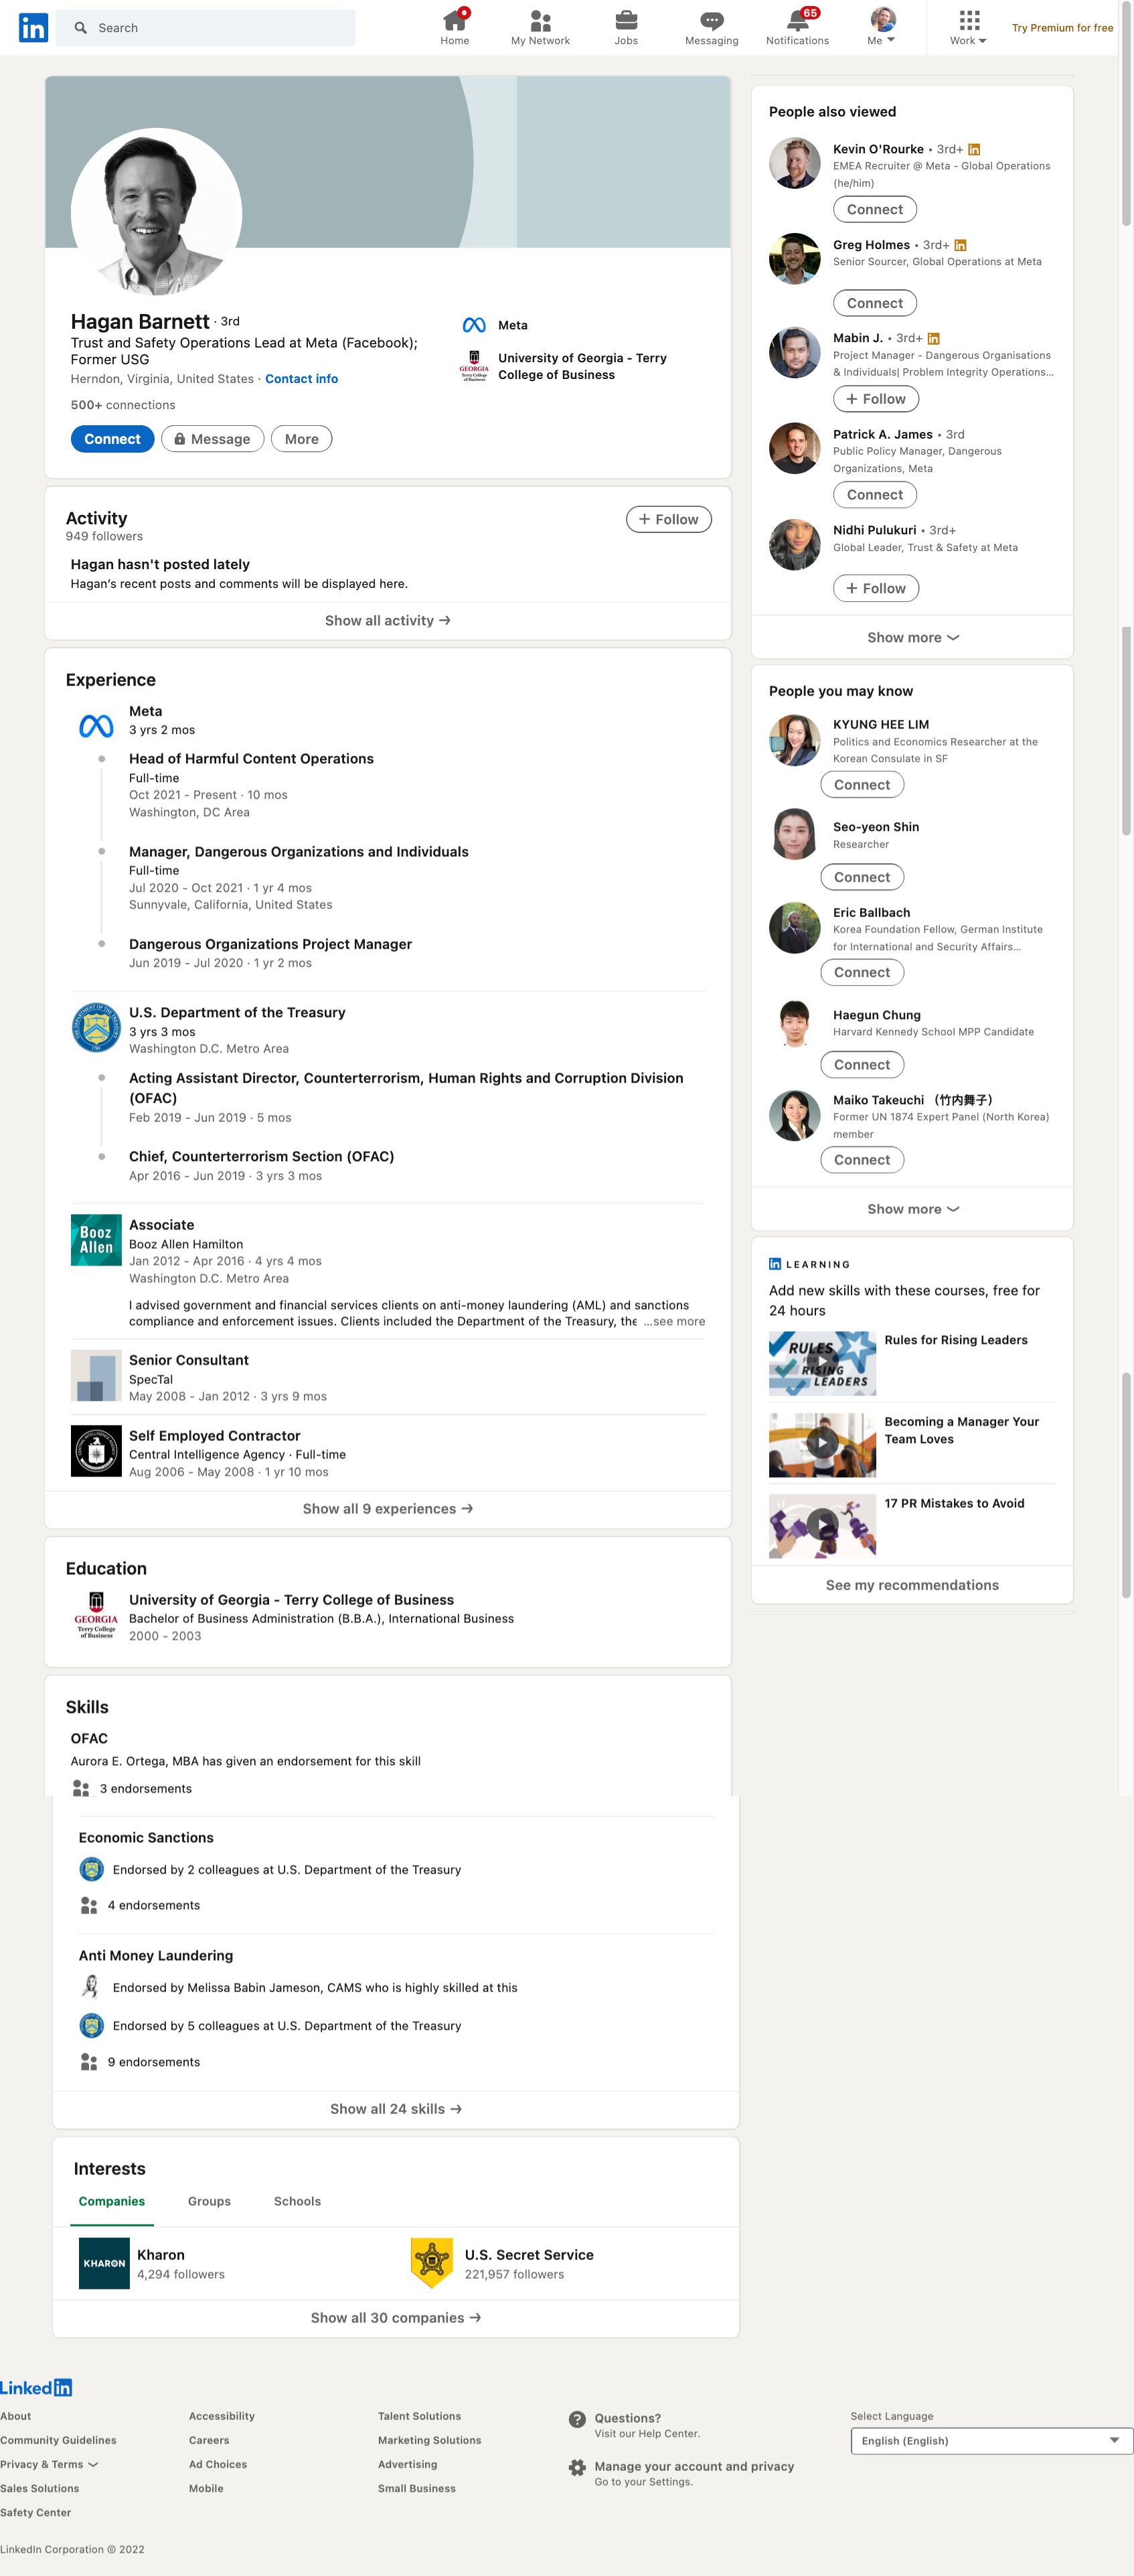The image size is (1134, 2576).
Task: Click the Help Center question mark icon
Action: [x=577, y=2420]
